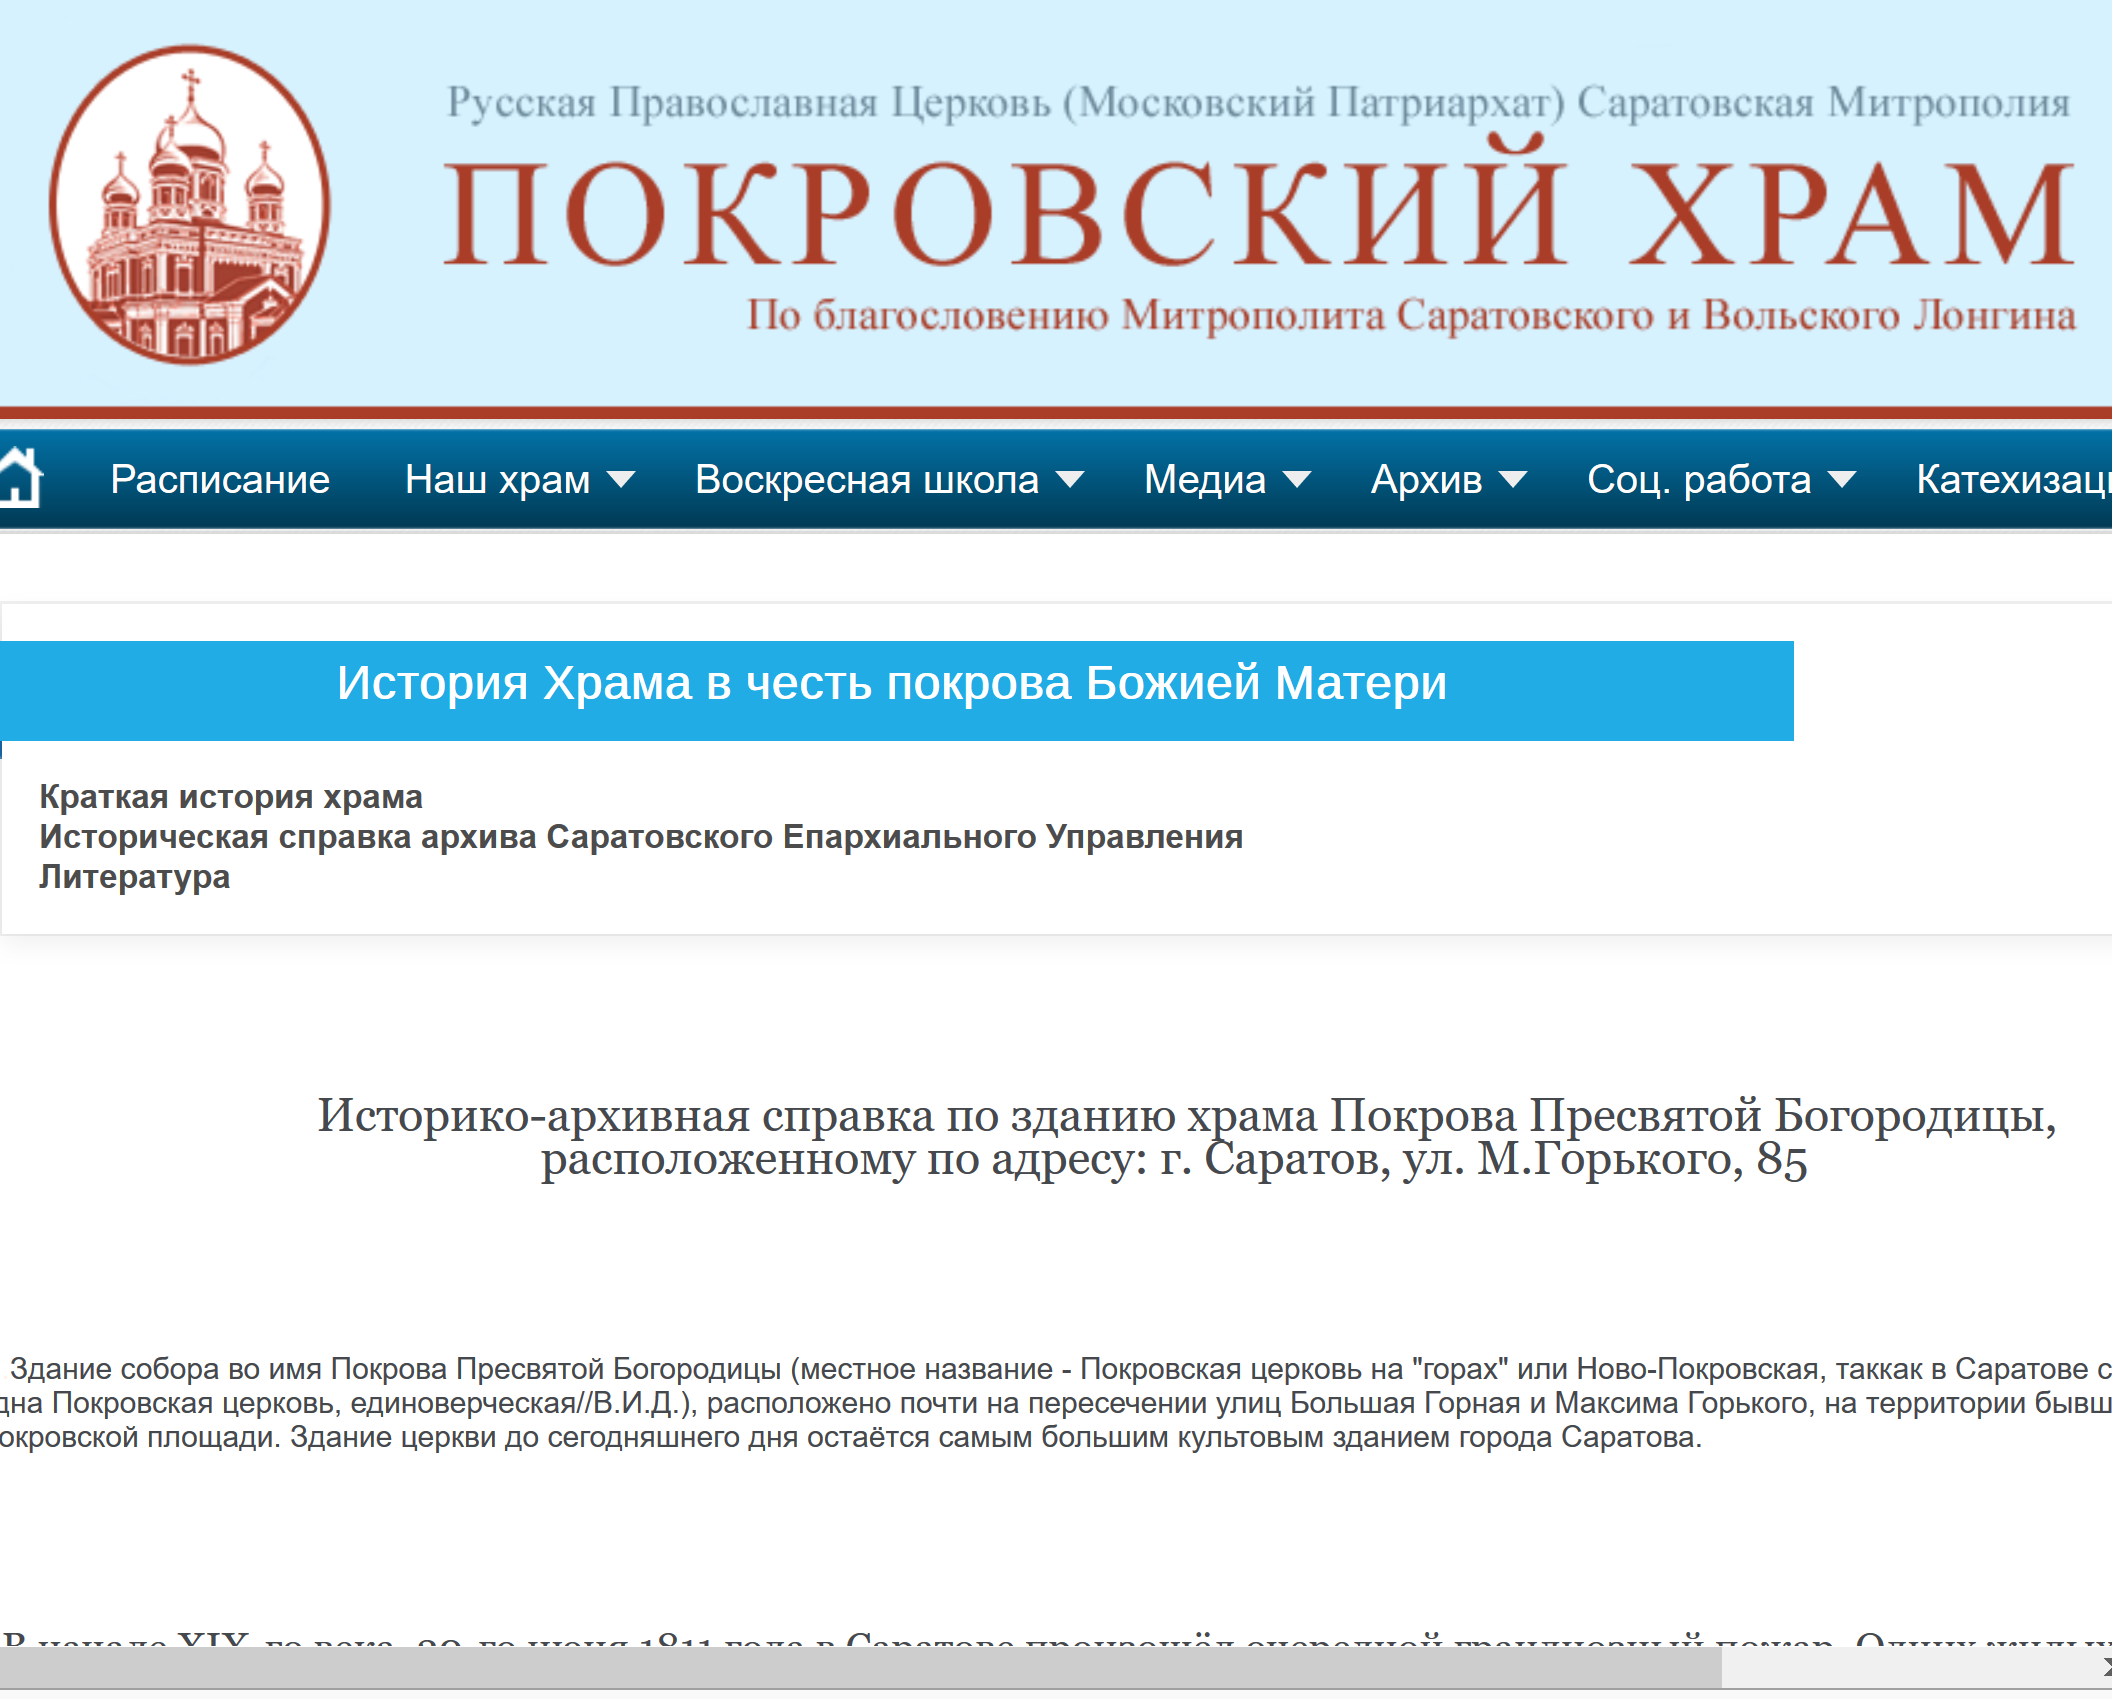Viewport: 2112px width, 1699px height.
Task: Click the home icon in navigation bar
Action: pyautogui.click(x=20, y=478)
